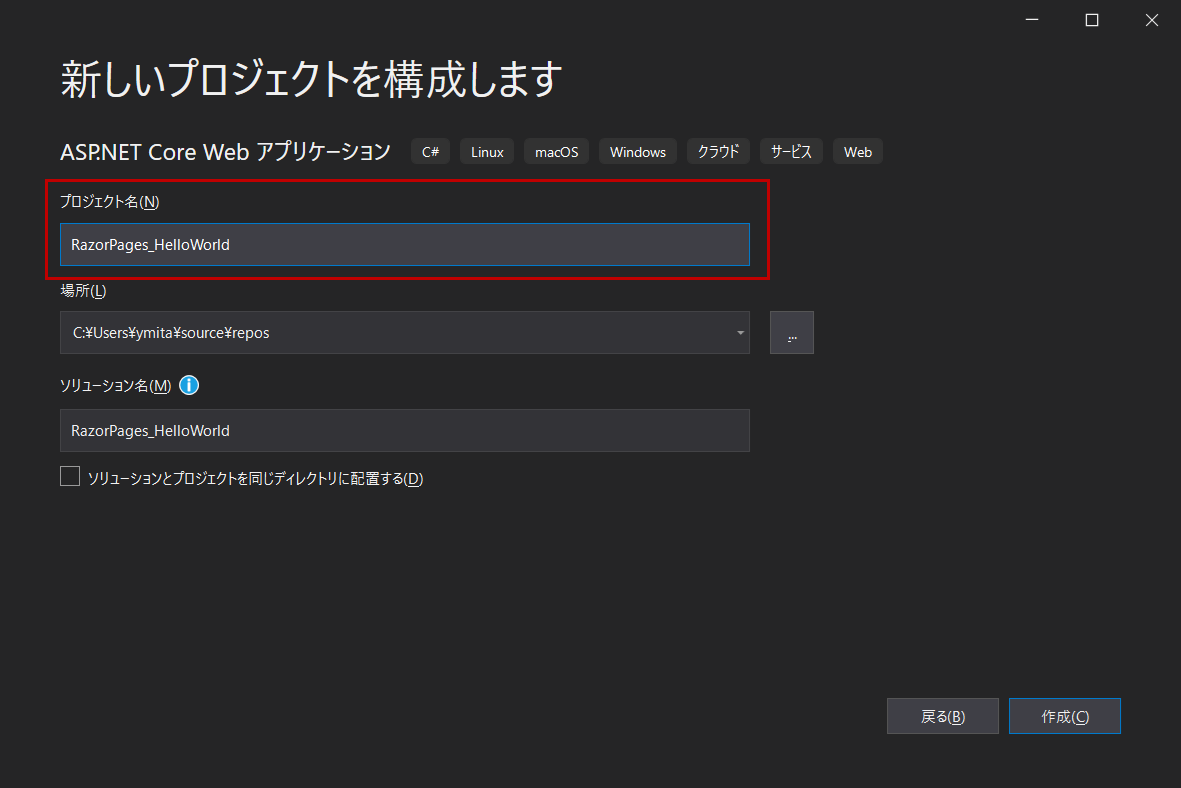
Task: Click the Linux tag
Action: pyautogui.click(x=487, y=151)
